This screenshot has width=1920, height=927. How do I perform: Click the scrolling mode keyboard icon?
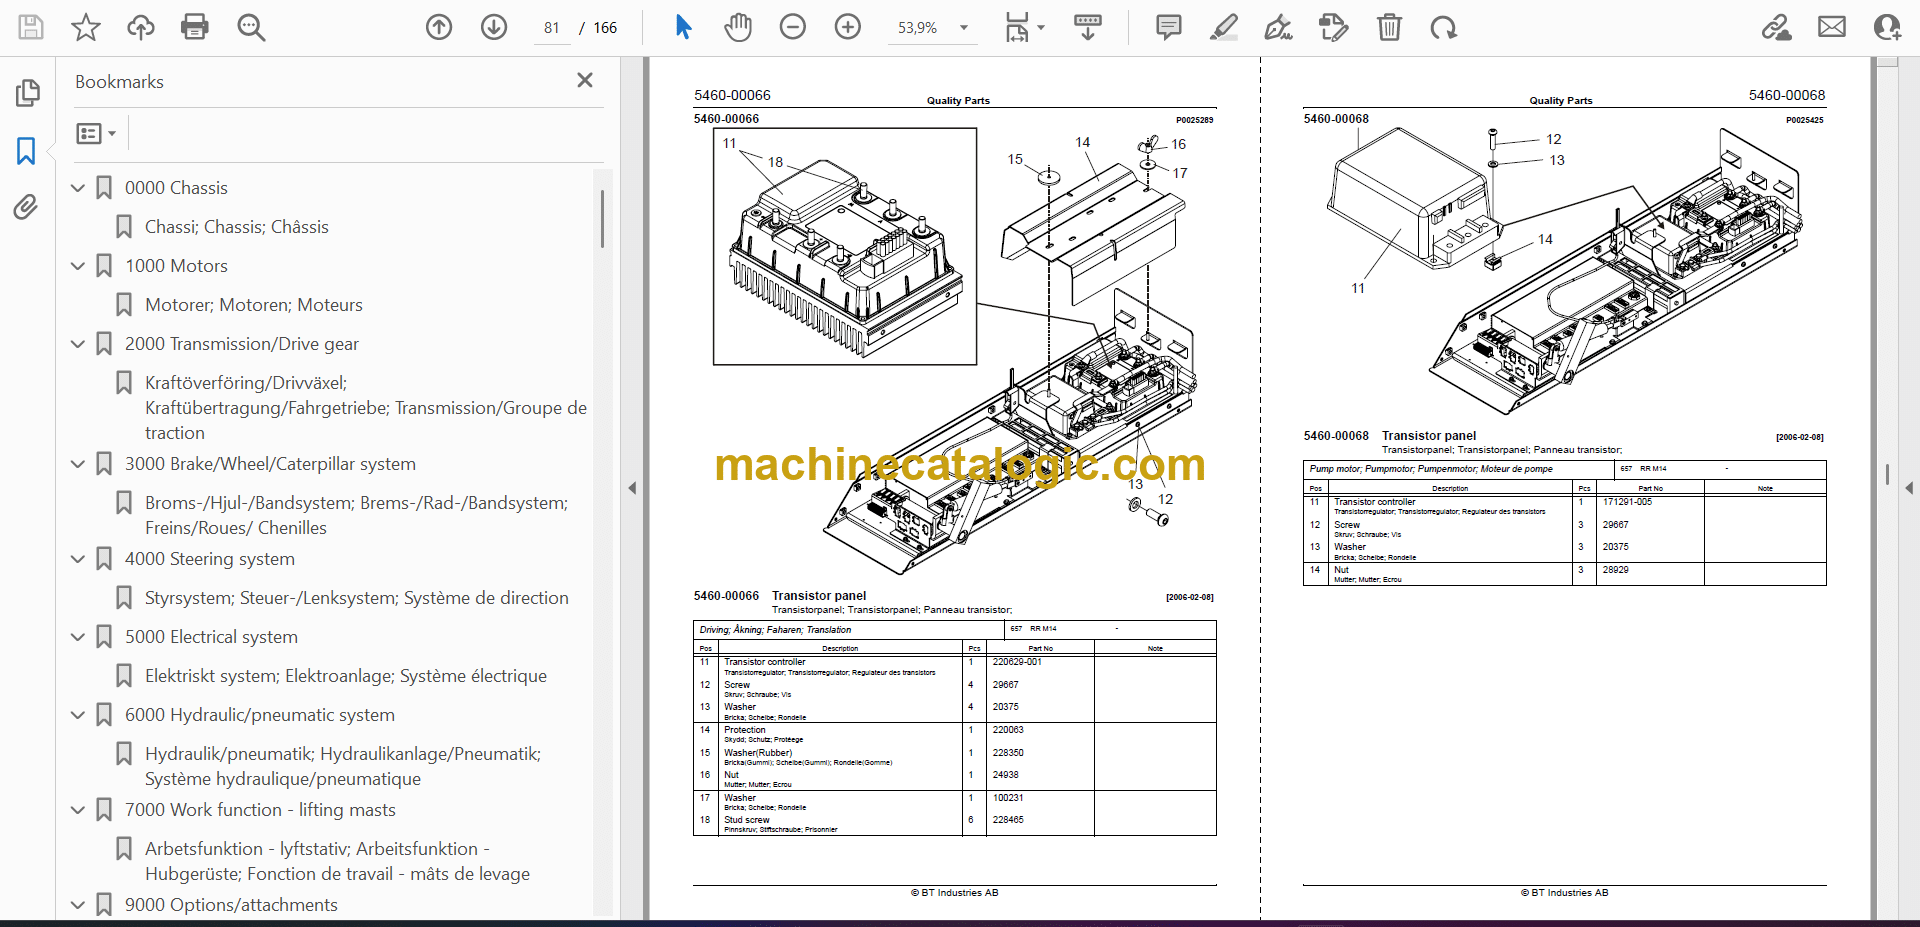click(1088, 27)
